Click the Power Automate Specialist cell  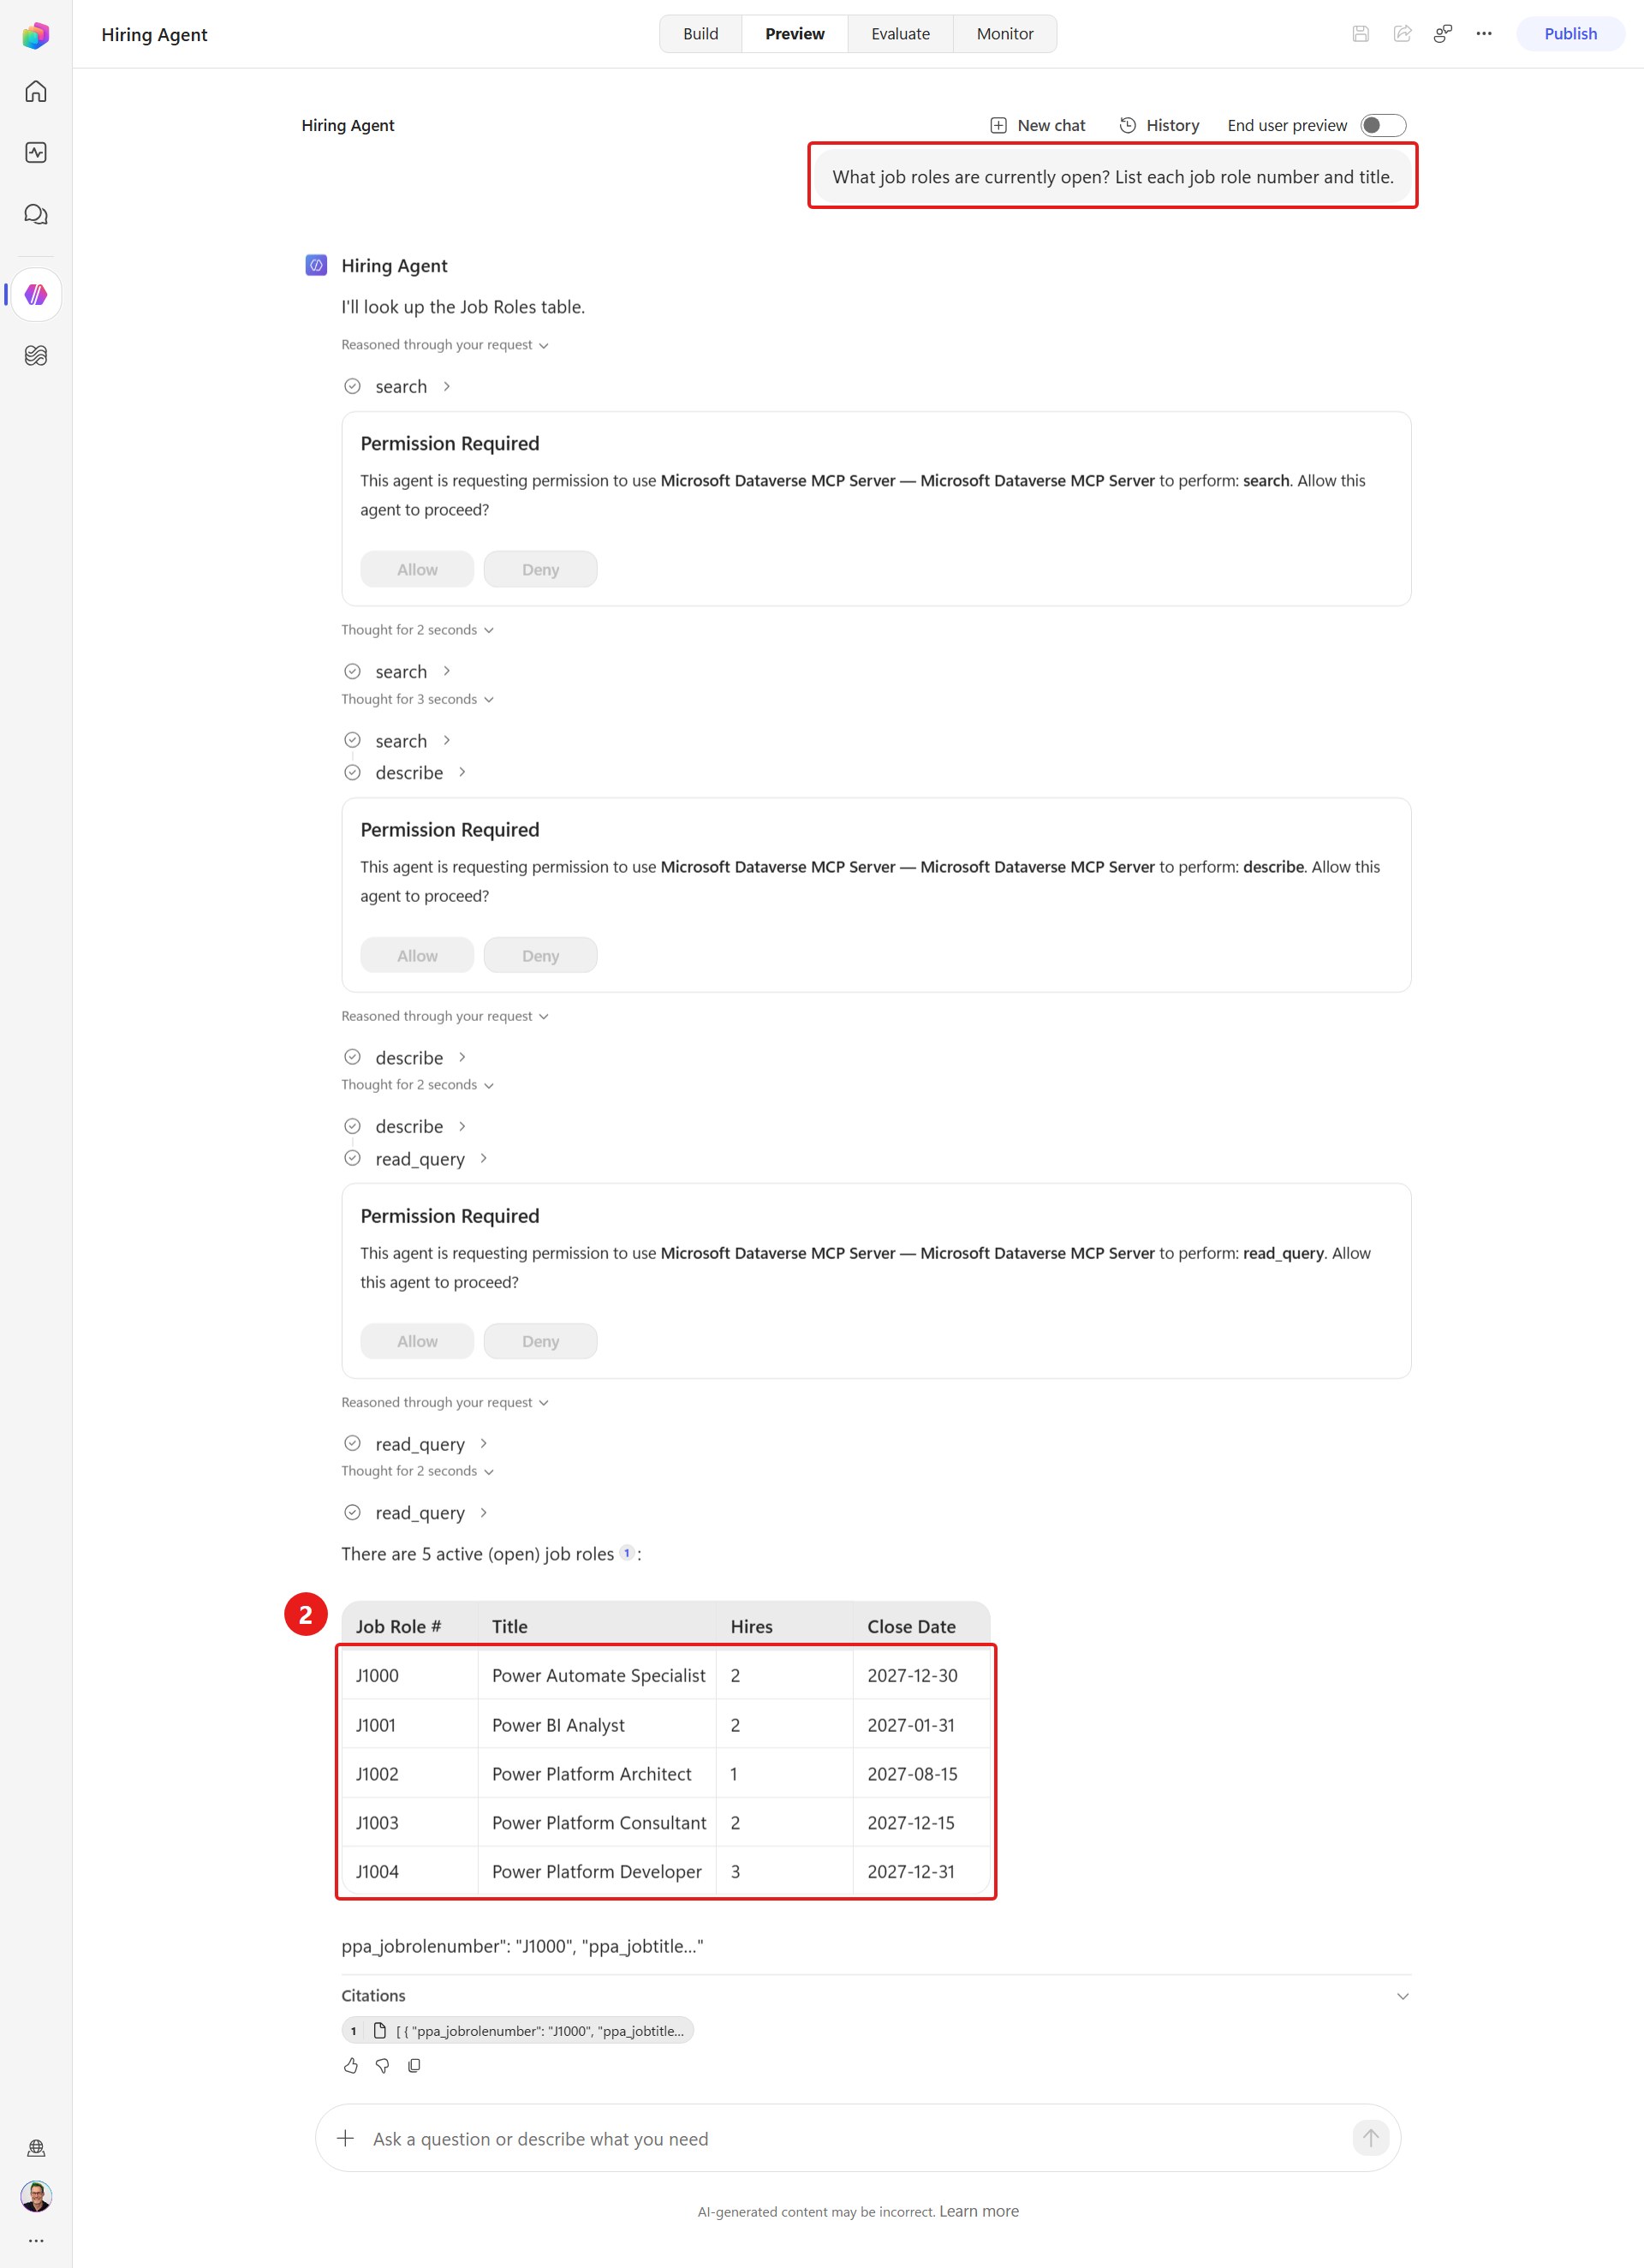[596, 1675]
